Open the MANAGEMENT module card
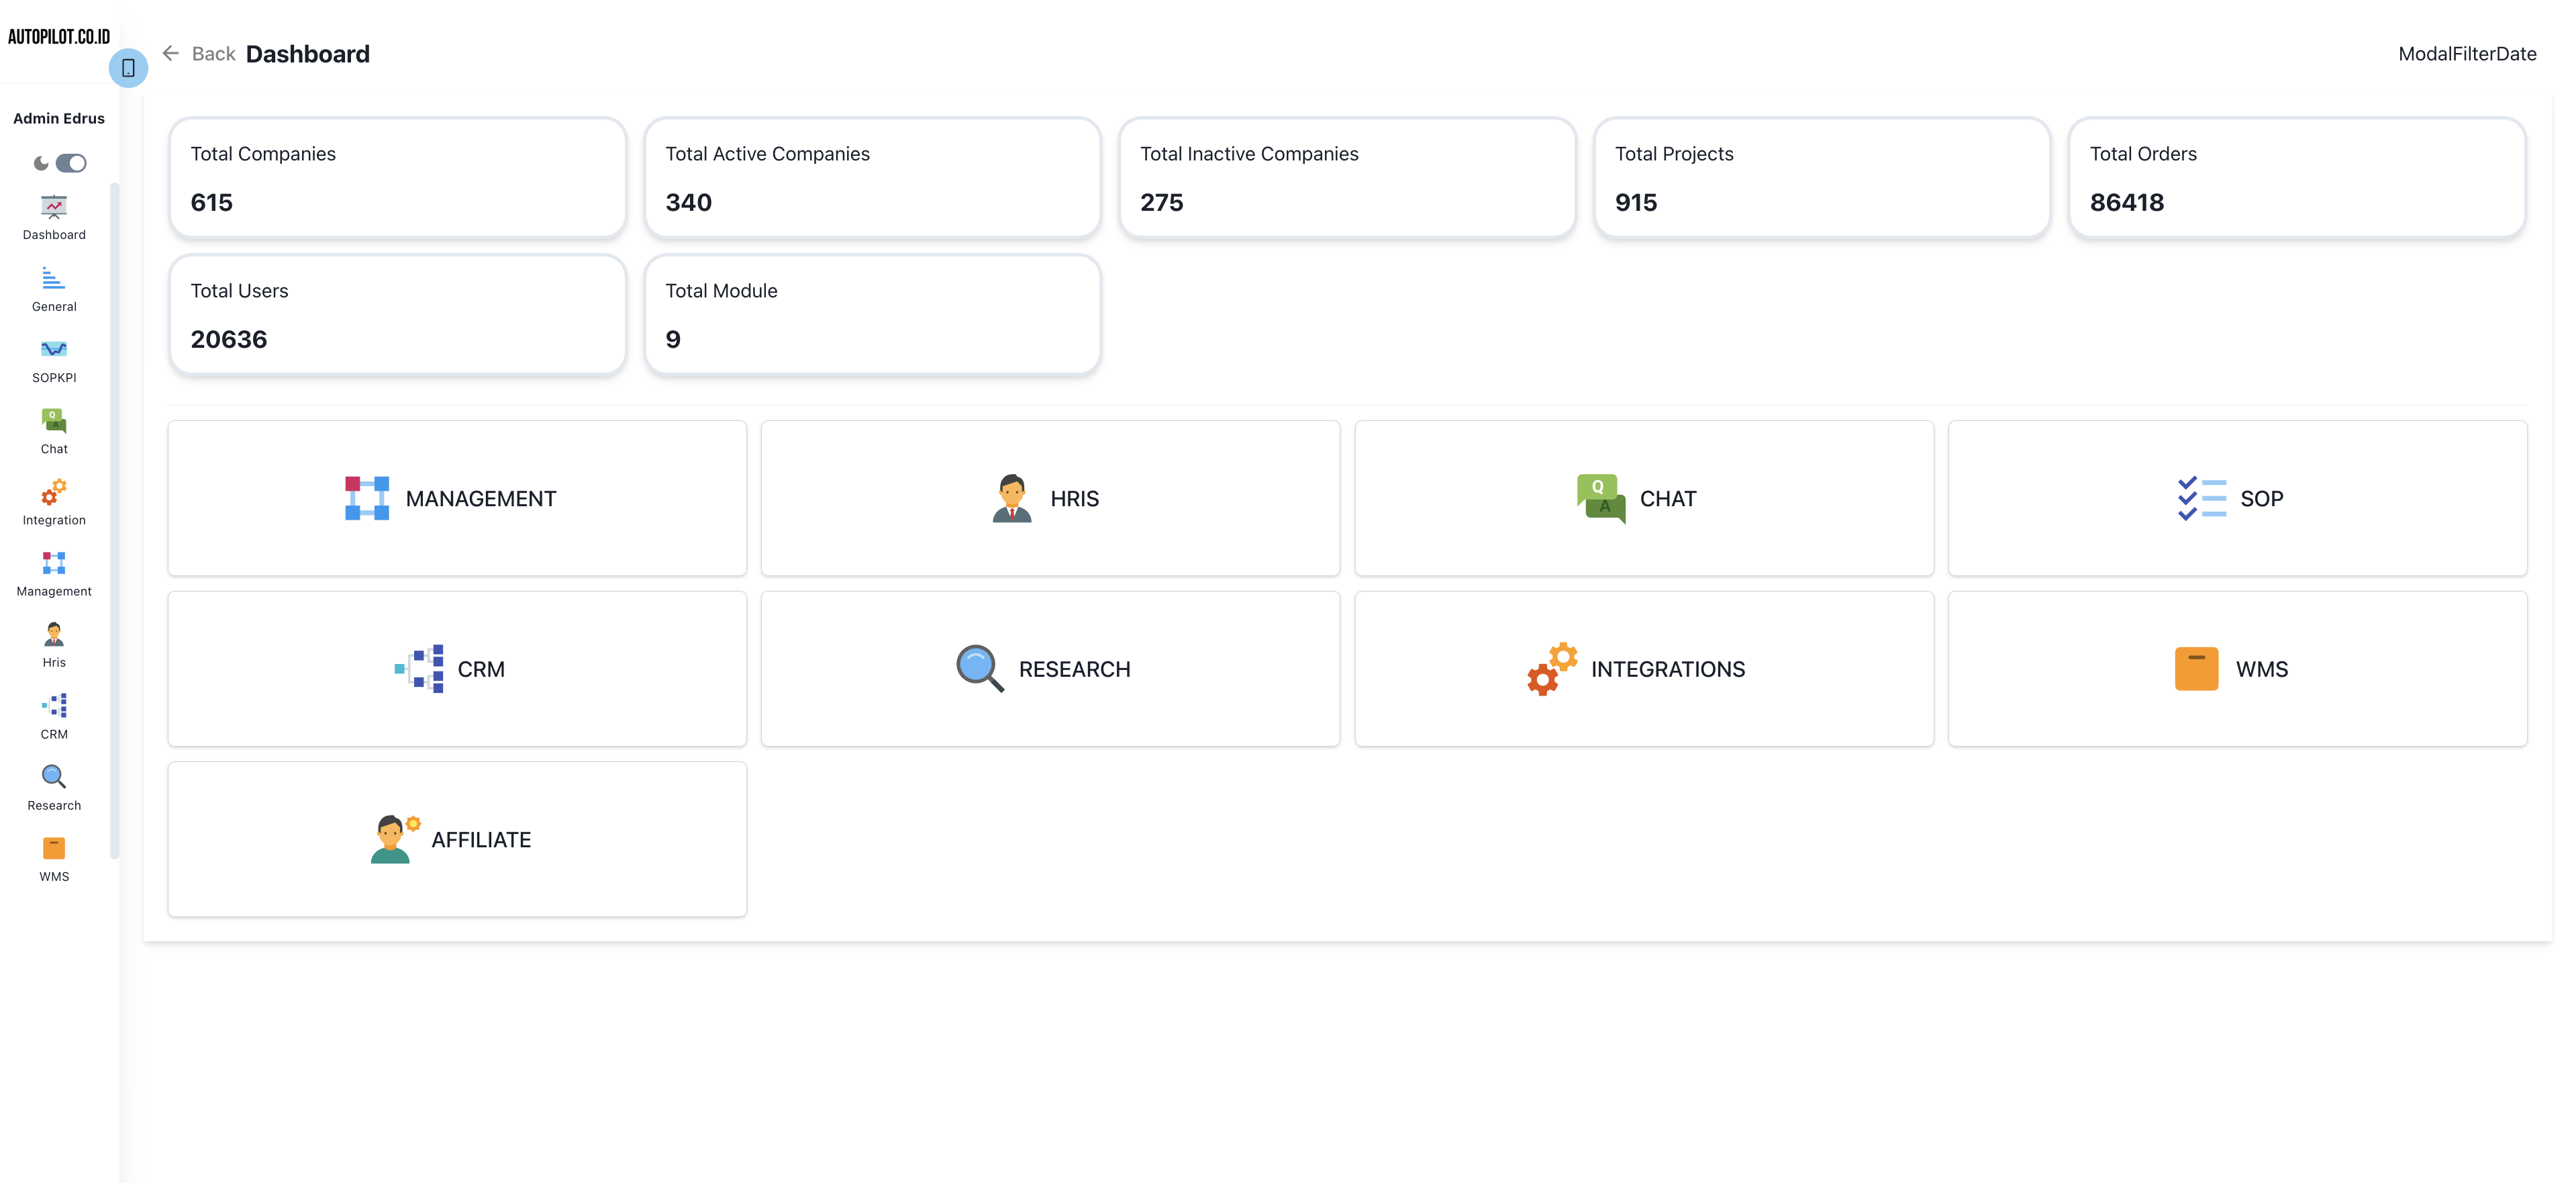Viewport: 2576px width, 1183px height. (x=457, y=498)
